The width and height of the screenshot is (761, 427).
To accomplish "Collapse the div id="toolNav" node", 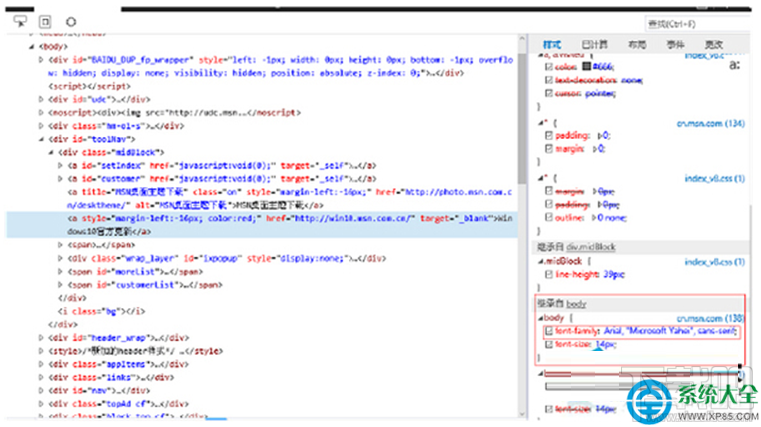I will click(42, 139).
